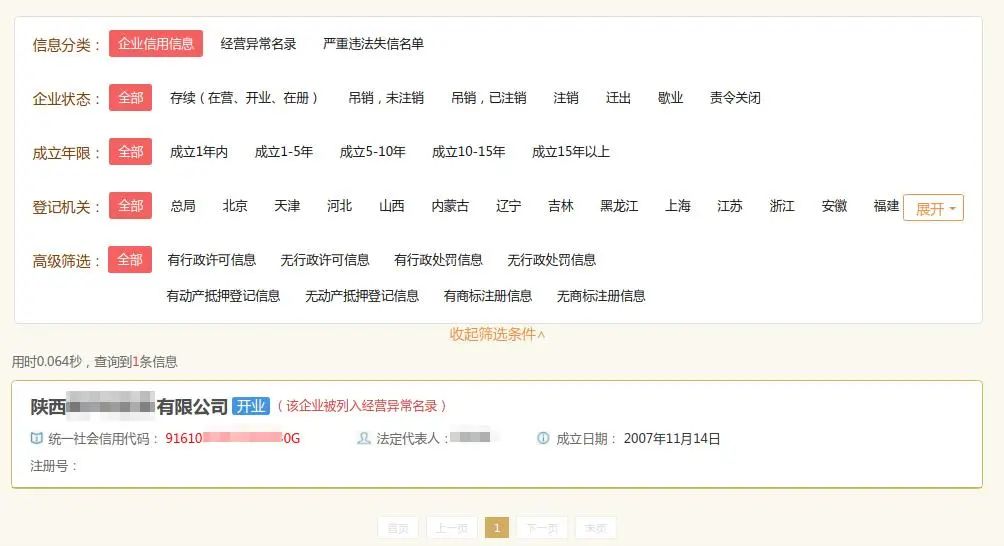The image size is (1004, 546).
Task: Select 上海 as registration authority
Action: (x=677, y=206)
